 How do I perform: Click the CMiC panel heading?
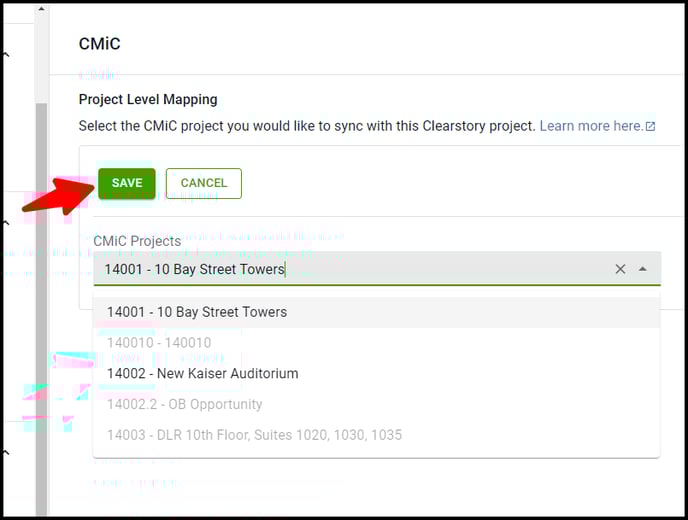click(x=100, y=44)
